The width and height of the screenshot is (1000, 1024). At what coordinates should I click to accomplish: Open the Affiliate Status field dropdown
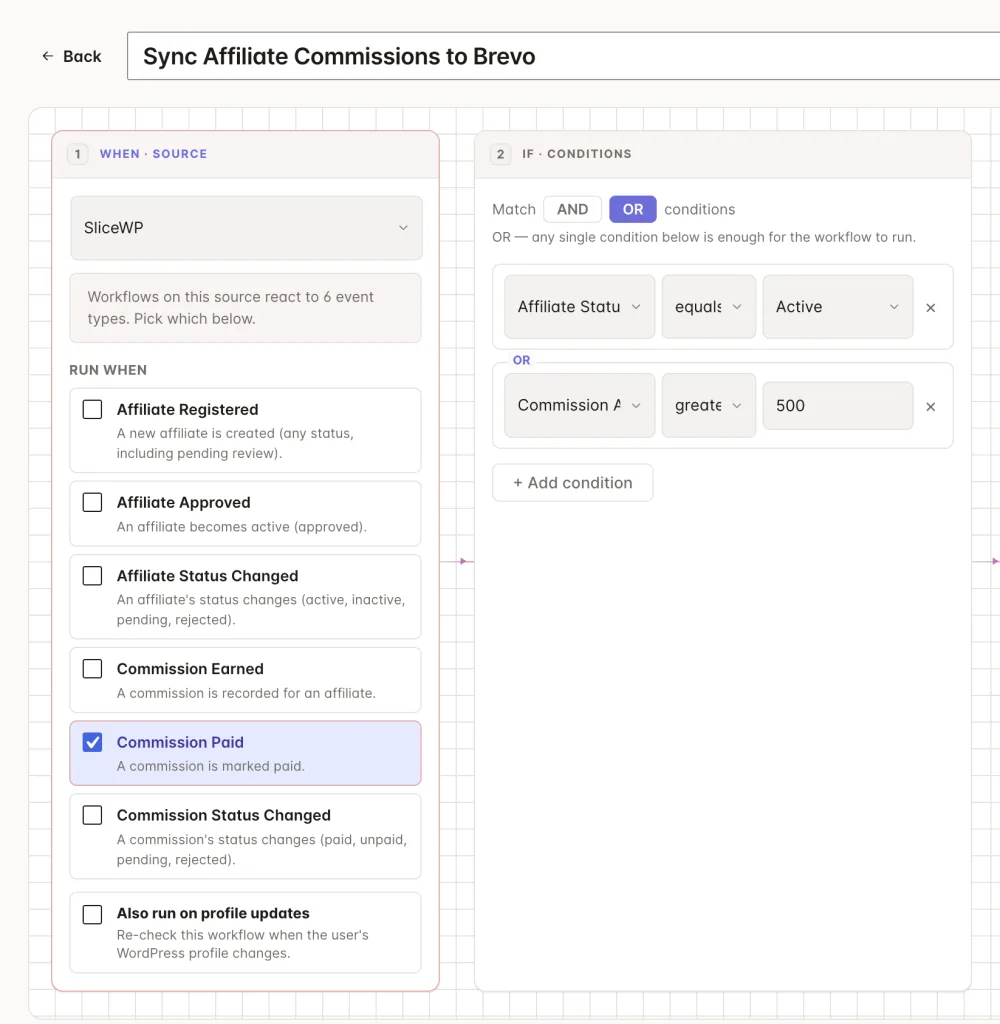point(579,306)
